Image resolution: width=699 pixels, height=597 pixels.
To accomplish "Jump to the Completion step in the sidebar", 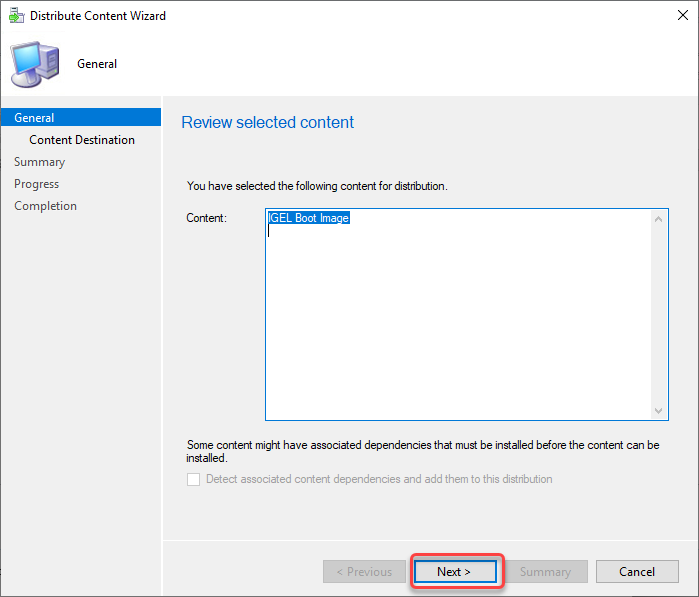I will tap(45, 206).
